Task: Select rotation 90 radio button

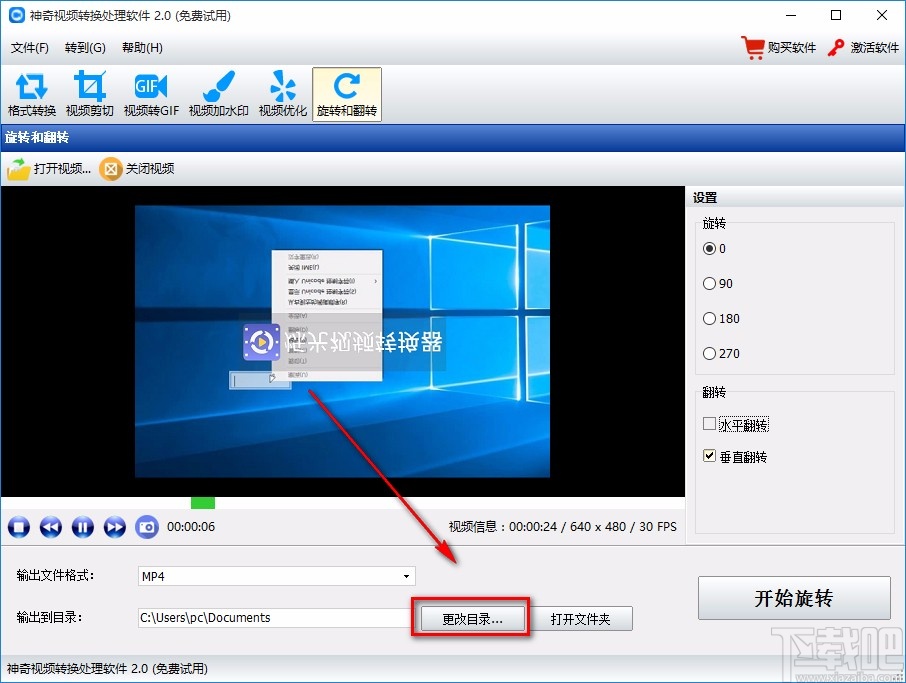Action: click(709, 283)
